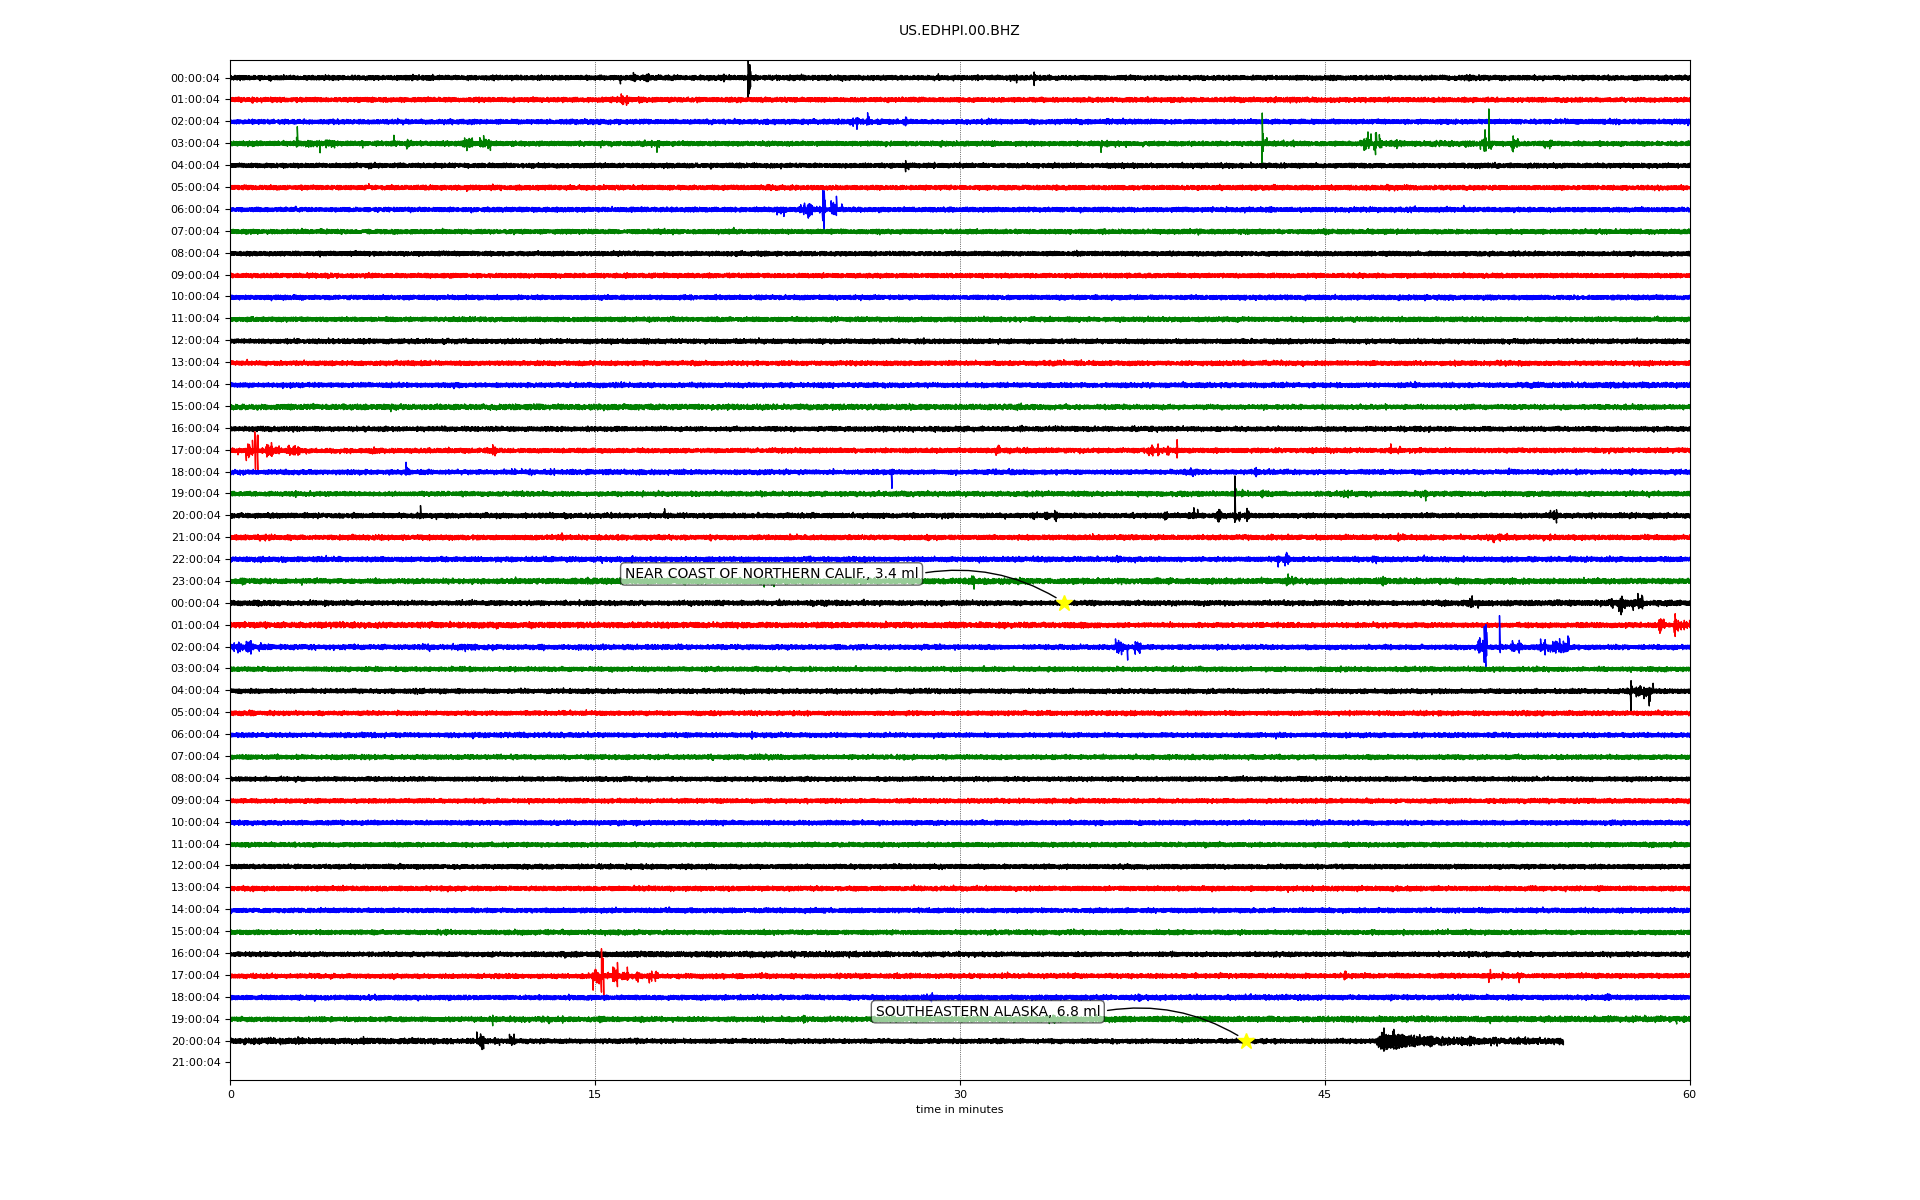
Task: Click the Alaska wave arrival on last black trace
Action: [1390, 1041]
